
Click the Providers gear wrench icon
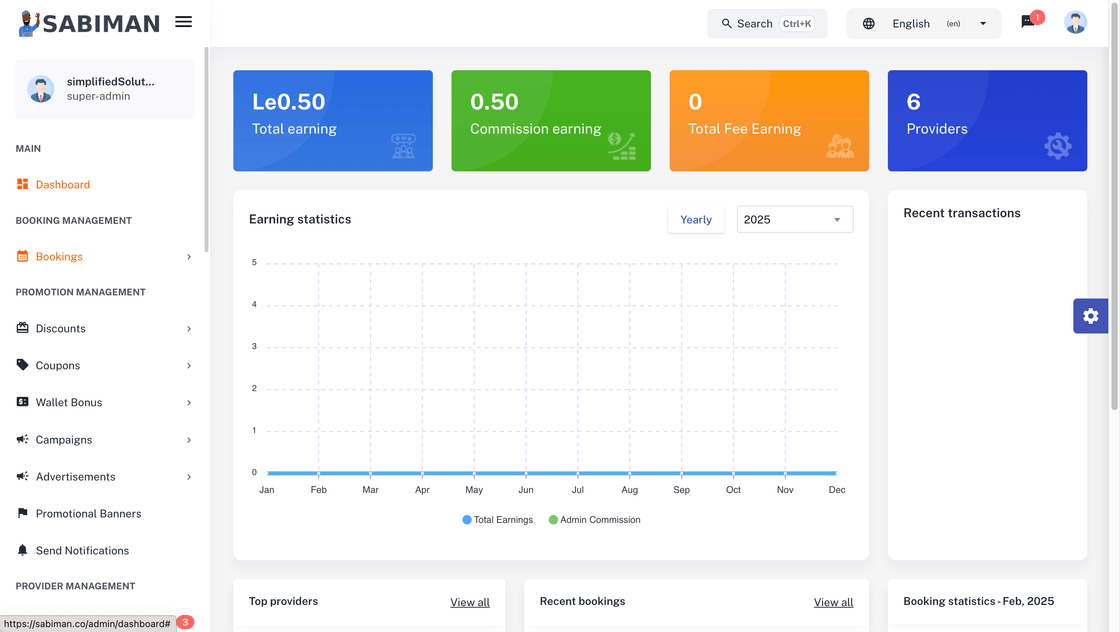(x=1058, y=146)
